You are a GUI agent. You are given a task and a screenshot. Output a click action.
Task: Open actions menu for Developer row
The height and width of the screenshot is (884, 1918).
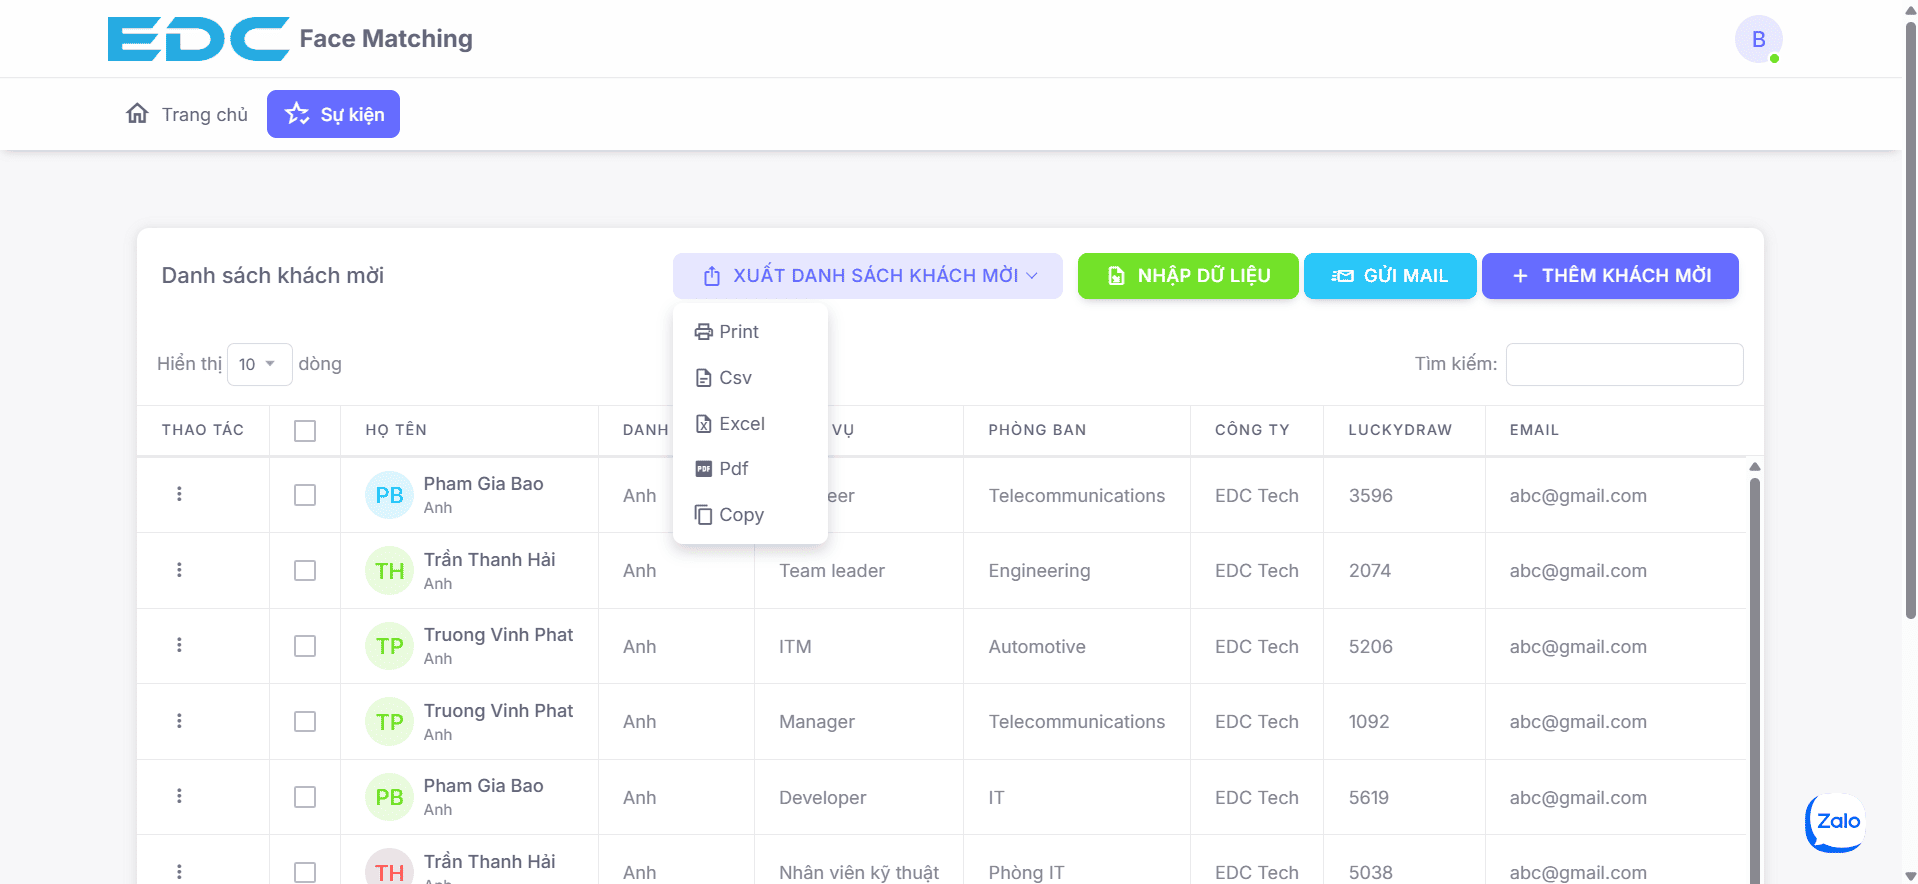(x=179, y=796)
